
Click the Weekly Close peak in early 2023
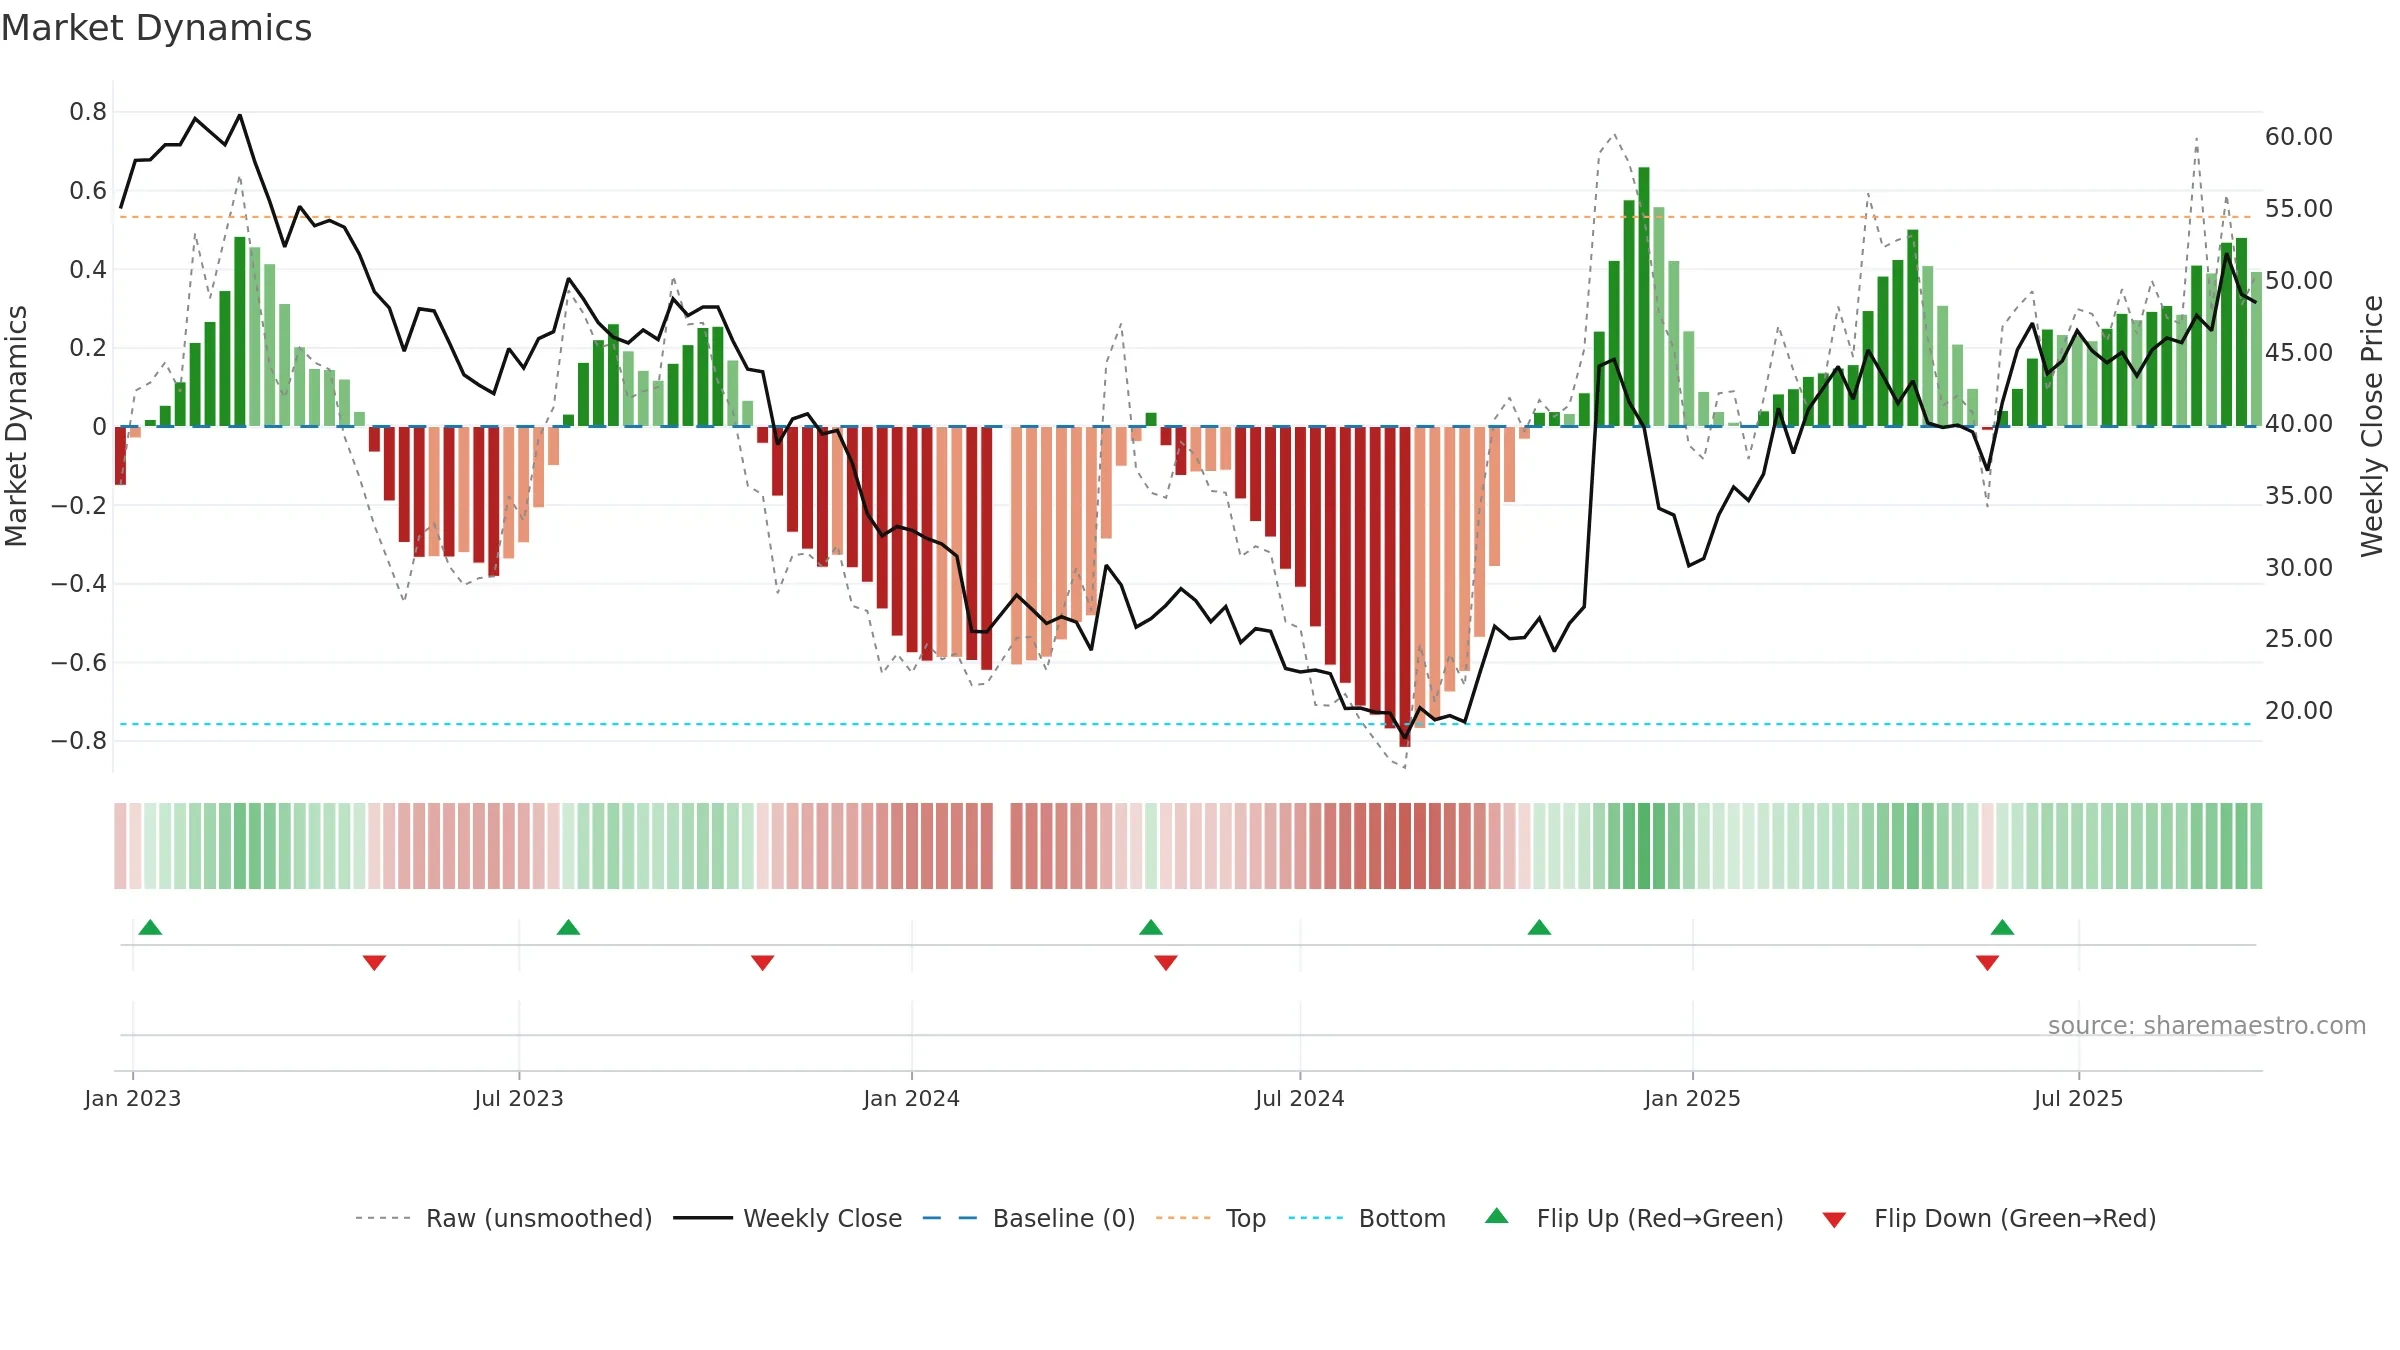pyautogui.click(x=239, y=116)
